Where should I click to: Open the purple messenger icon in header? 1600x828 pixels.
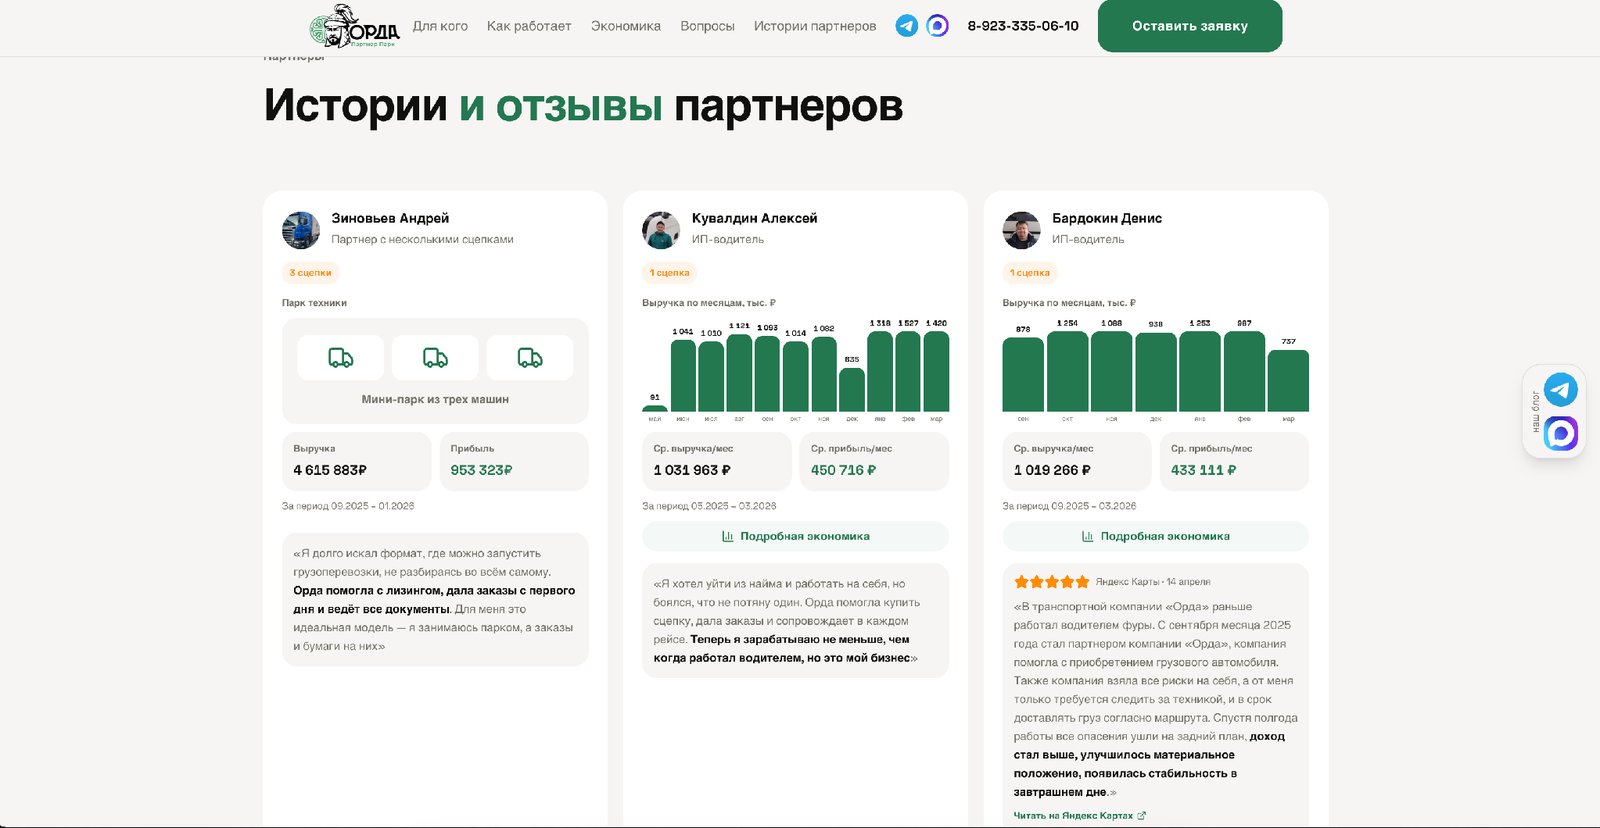click(937, 26)
